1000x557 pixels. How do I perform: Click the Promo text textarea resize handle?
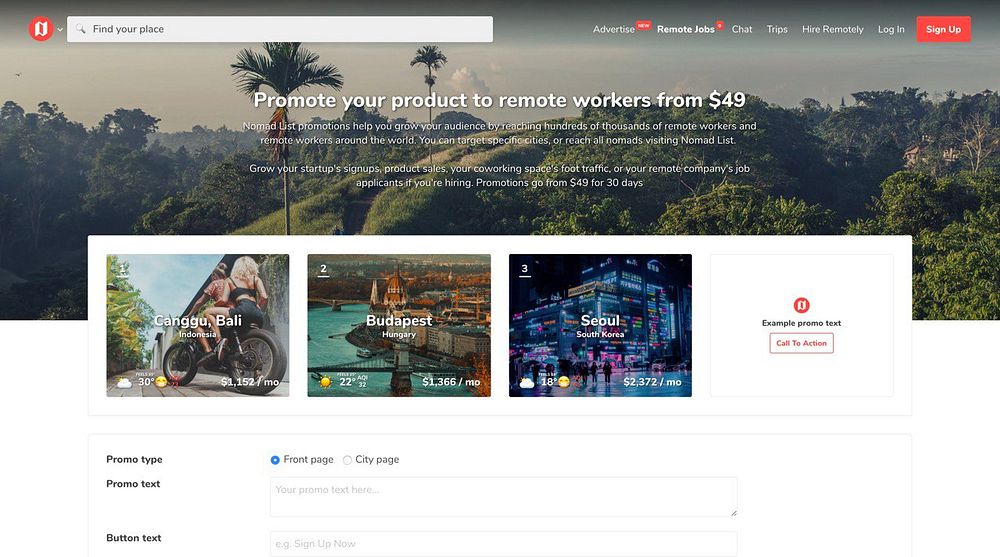pos(733,513)
